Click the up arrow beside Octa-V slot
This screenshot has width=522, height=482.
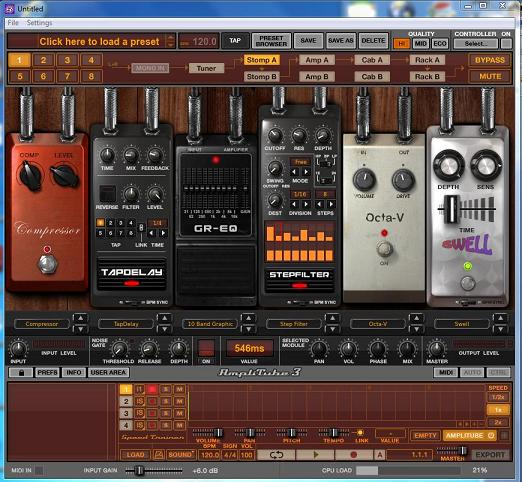(416, 318)
